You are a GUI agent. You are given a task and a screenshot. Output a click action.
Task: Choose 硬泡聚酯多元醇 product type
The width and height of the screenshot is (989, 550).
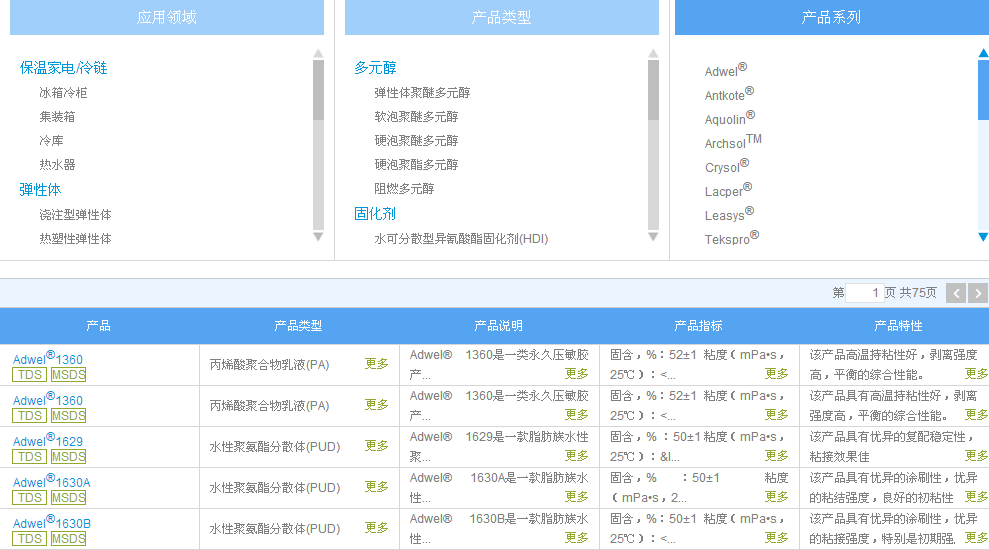tap(416, 165)
